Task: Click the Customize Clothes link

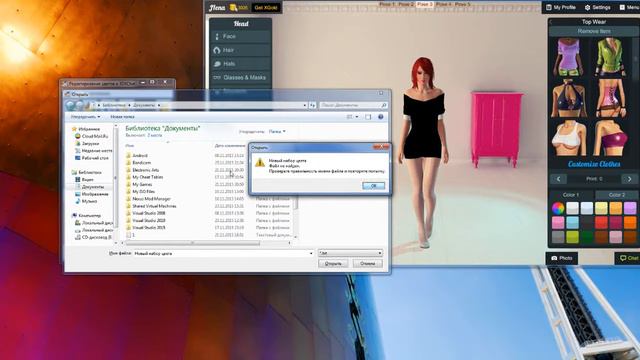Action: [594, 164]
